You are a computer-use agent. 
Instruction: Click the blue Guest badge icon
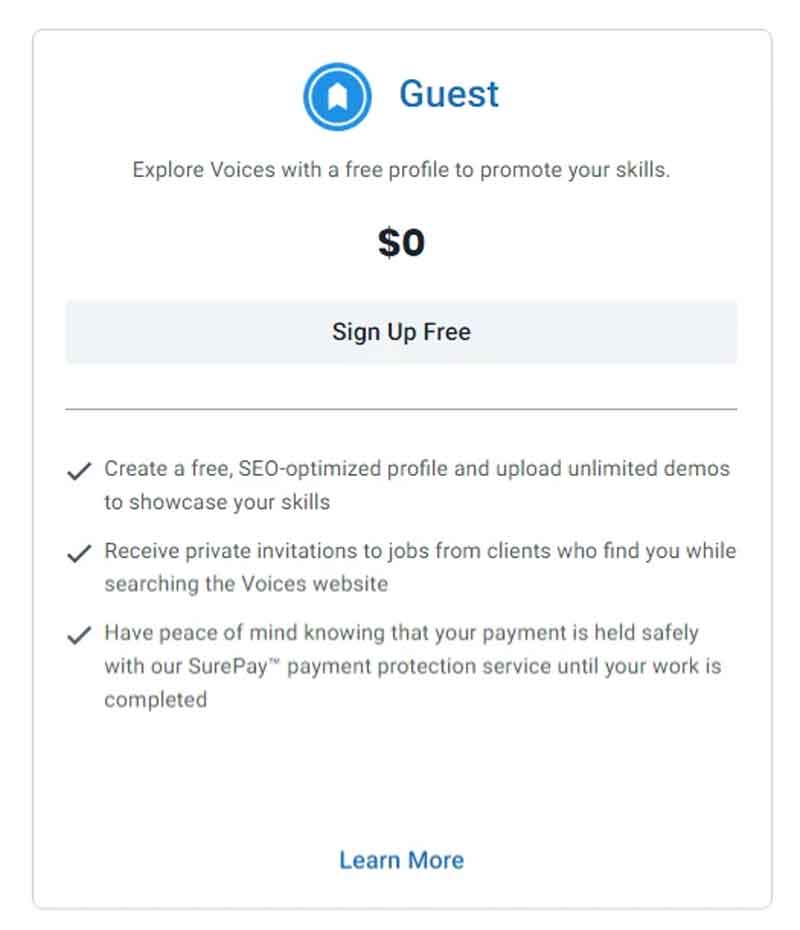click(337, 96)
